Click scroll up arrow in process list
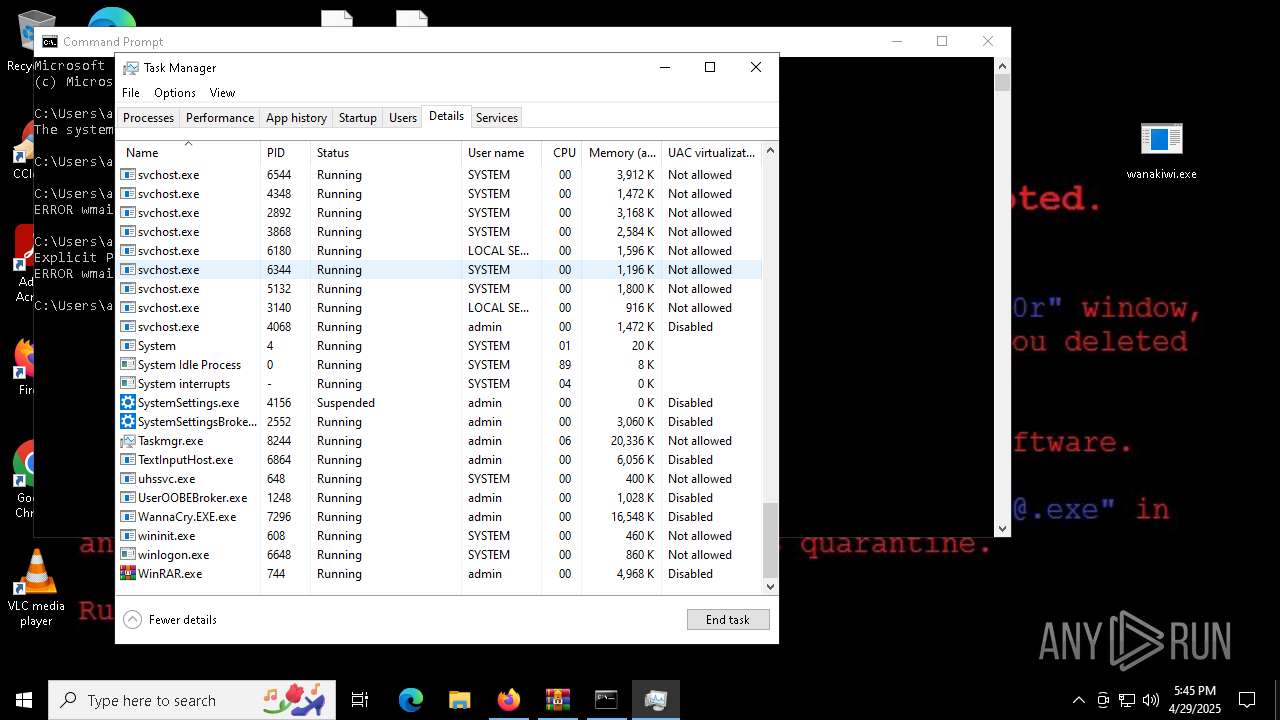The width and height of the screenshot is (1280, 720). (770, 151)
